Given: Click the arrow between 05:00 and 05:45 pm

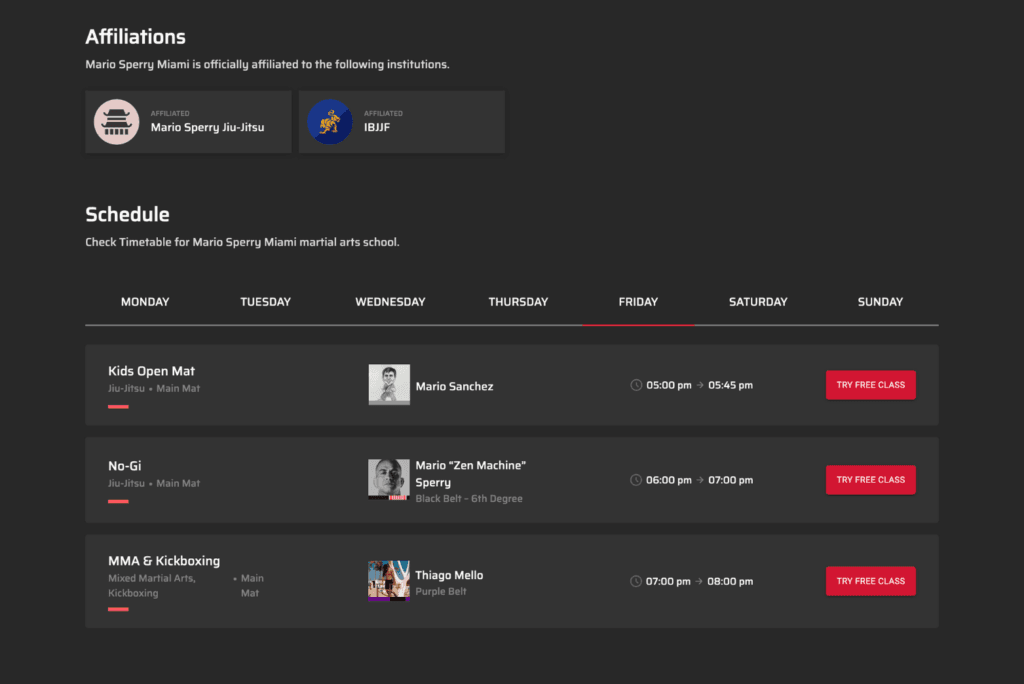Looking at the screenshot, I should point(698,385).
